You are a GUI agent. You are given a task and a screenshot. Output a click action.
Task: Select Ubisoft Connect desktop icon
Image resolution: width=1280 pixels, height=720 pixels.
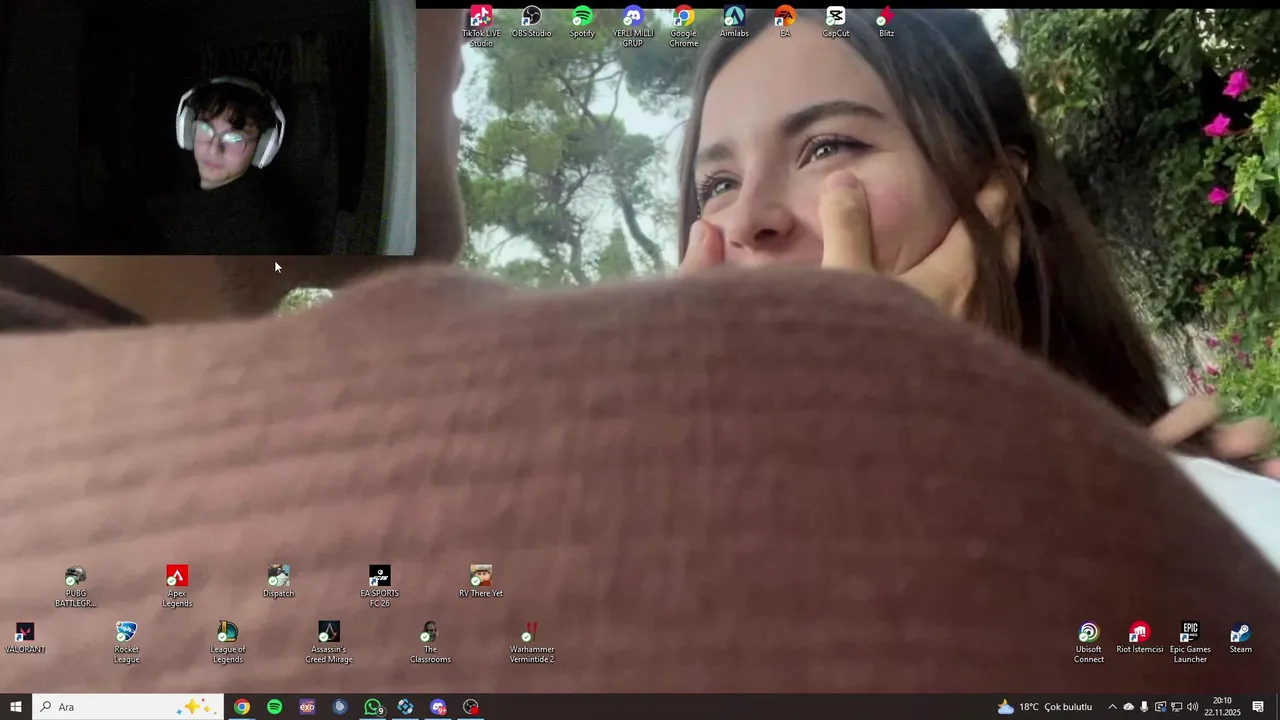[1089, 643]
